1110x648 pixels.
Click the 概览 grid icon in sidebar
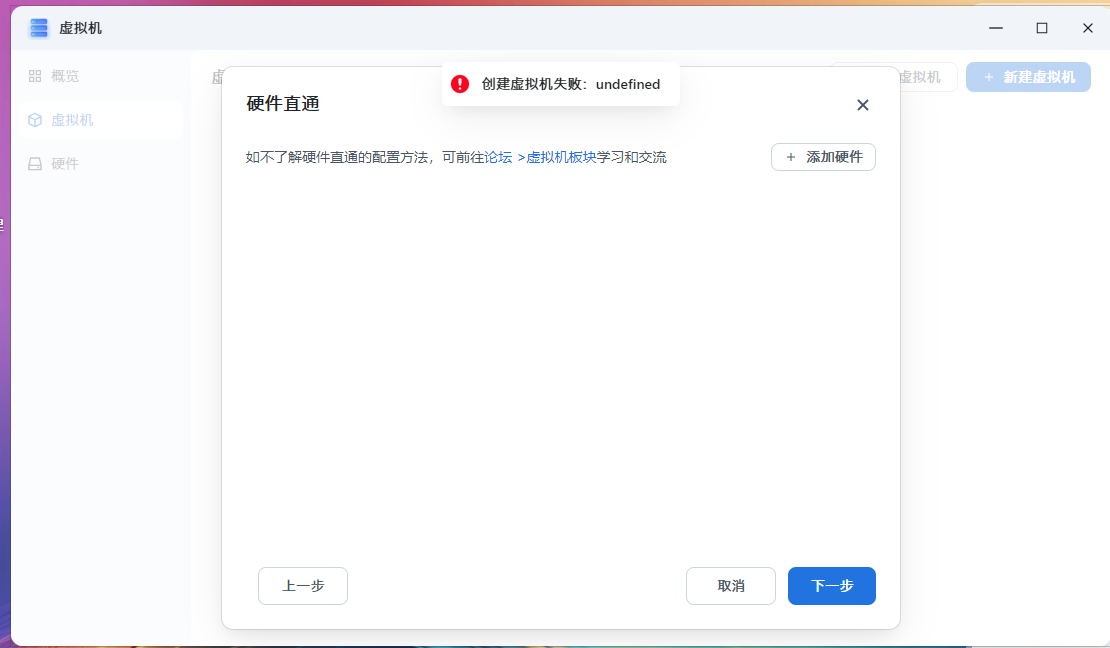35,76
